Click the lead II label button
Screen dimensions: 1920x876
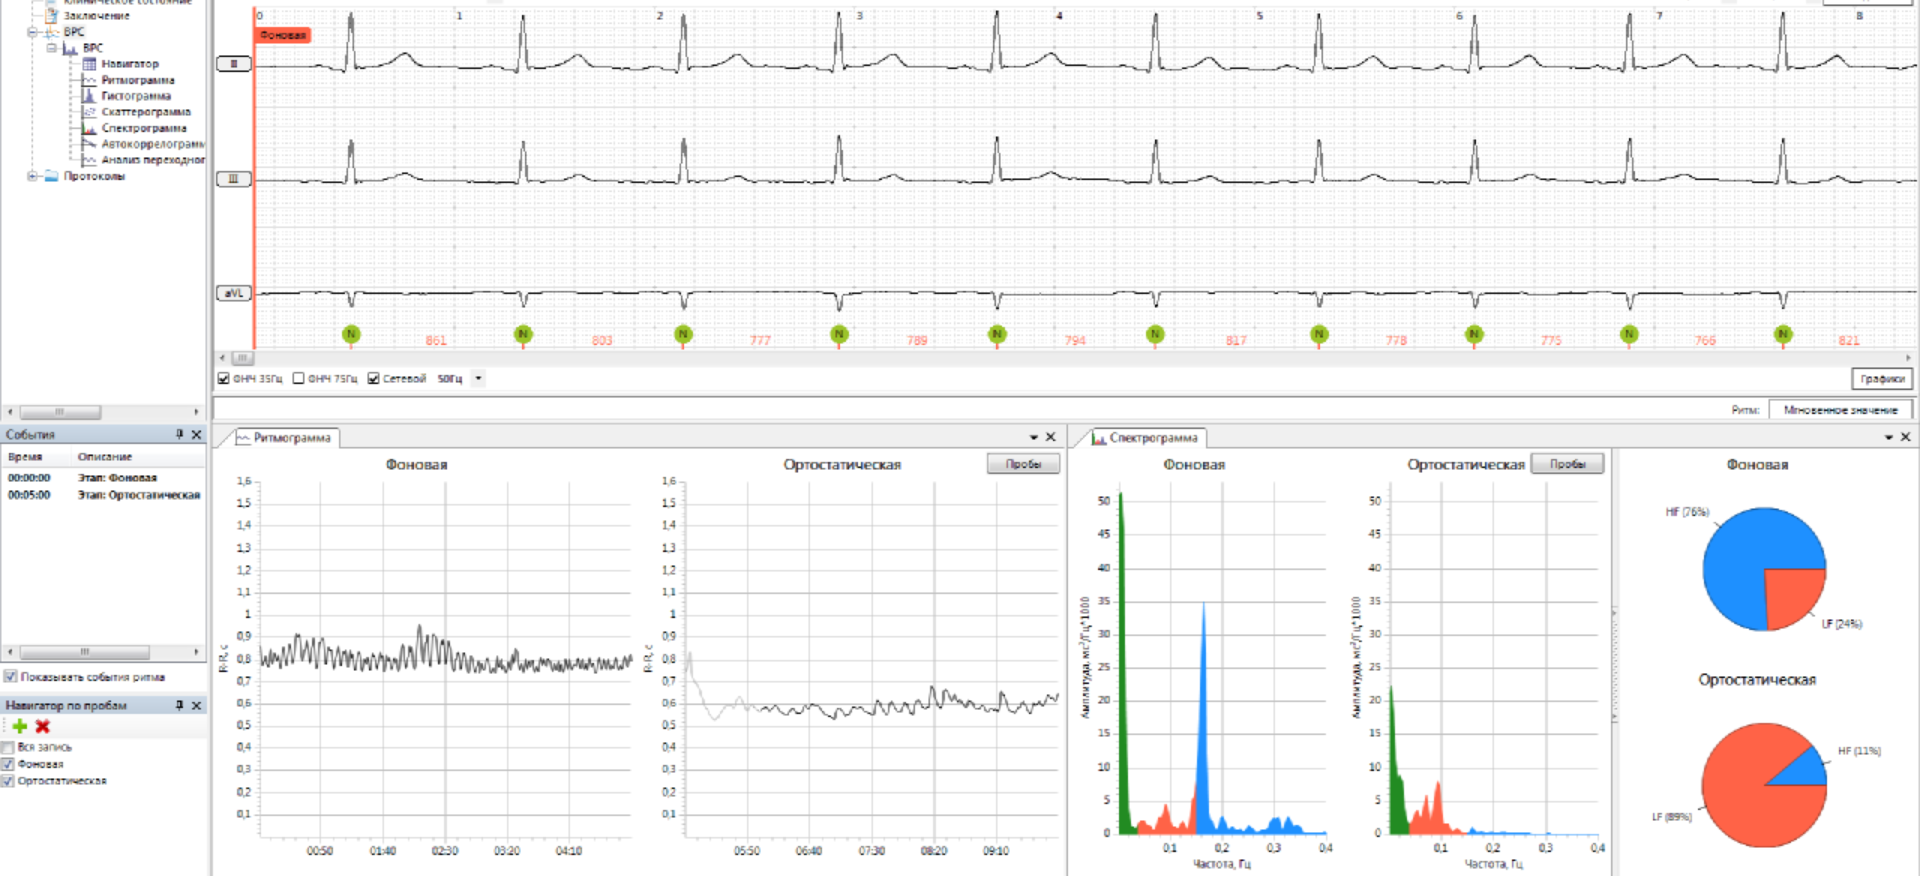[x=234, y=64]
